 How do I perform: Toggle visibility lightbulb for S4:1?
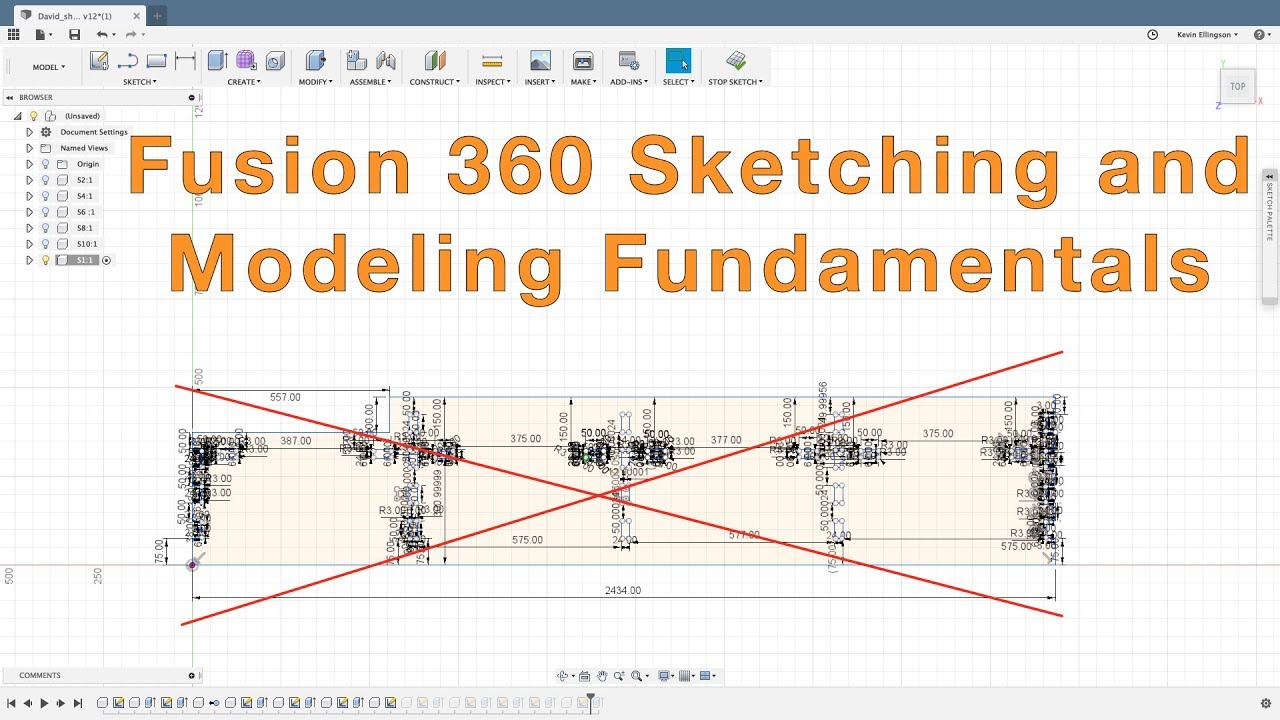(45, 196)
